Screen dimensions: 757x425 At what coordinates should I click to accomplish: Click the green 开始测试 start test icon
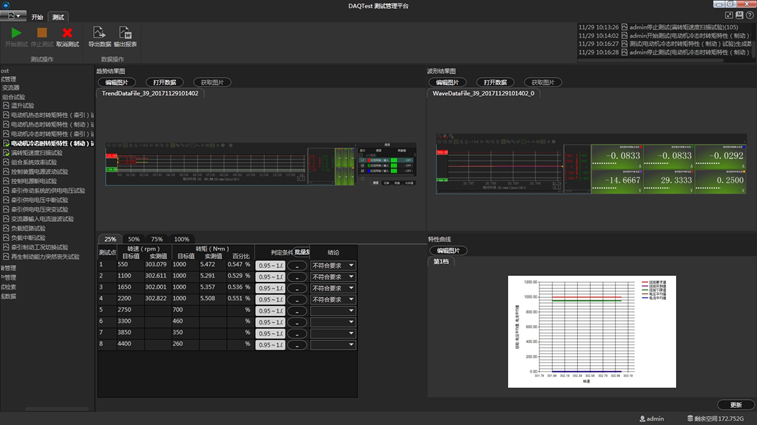tap(16, 33)
